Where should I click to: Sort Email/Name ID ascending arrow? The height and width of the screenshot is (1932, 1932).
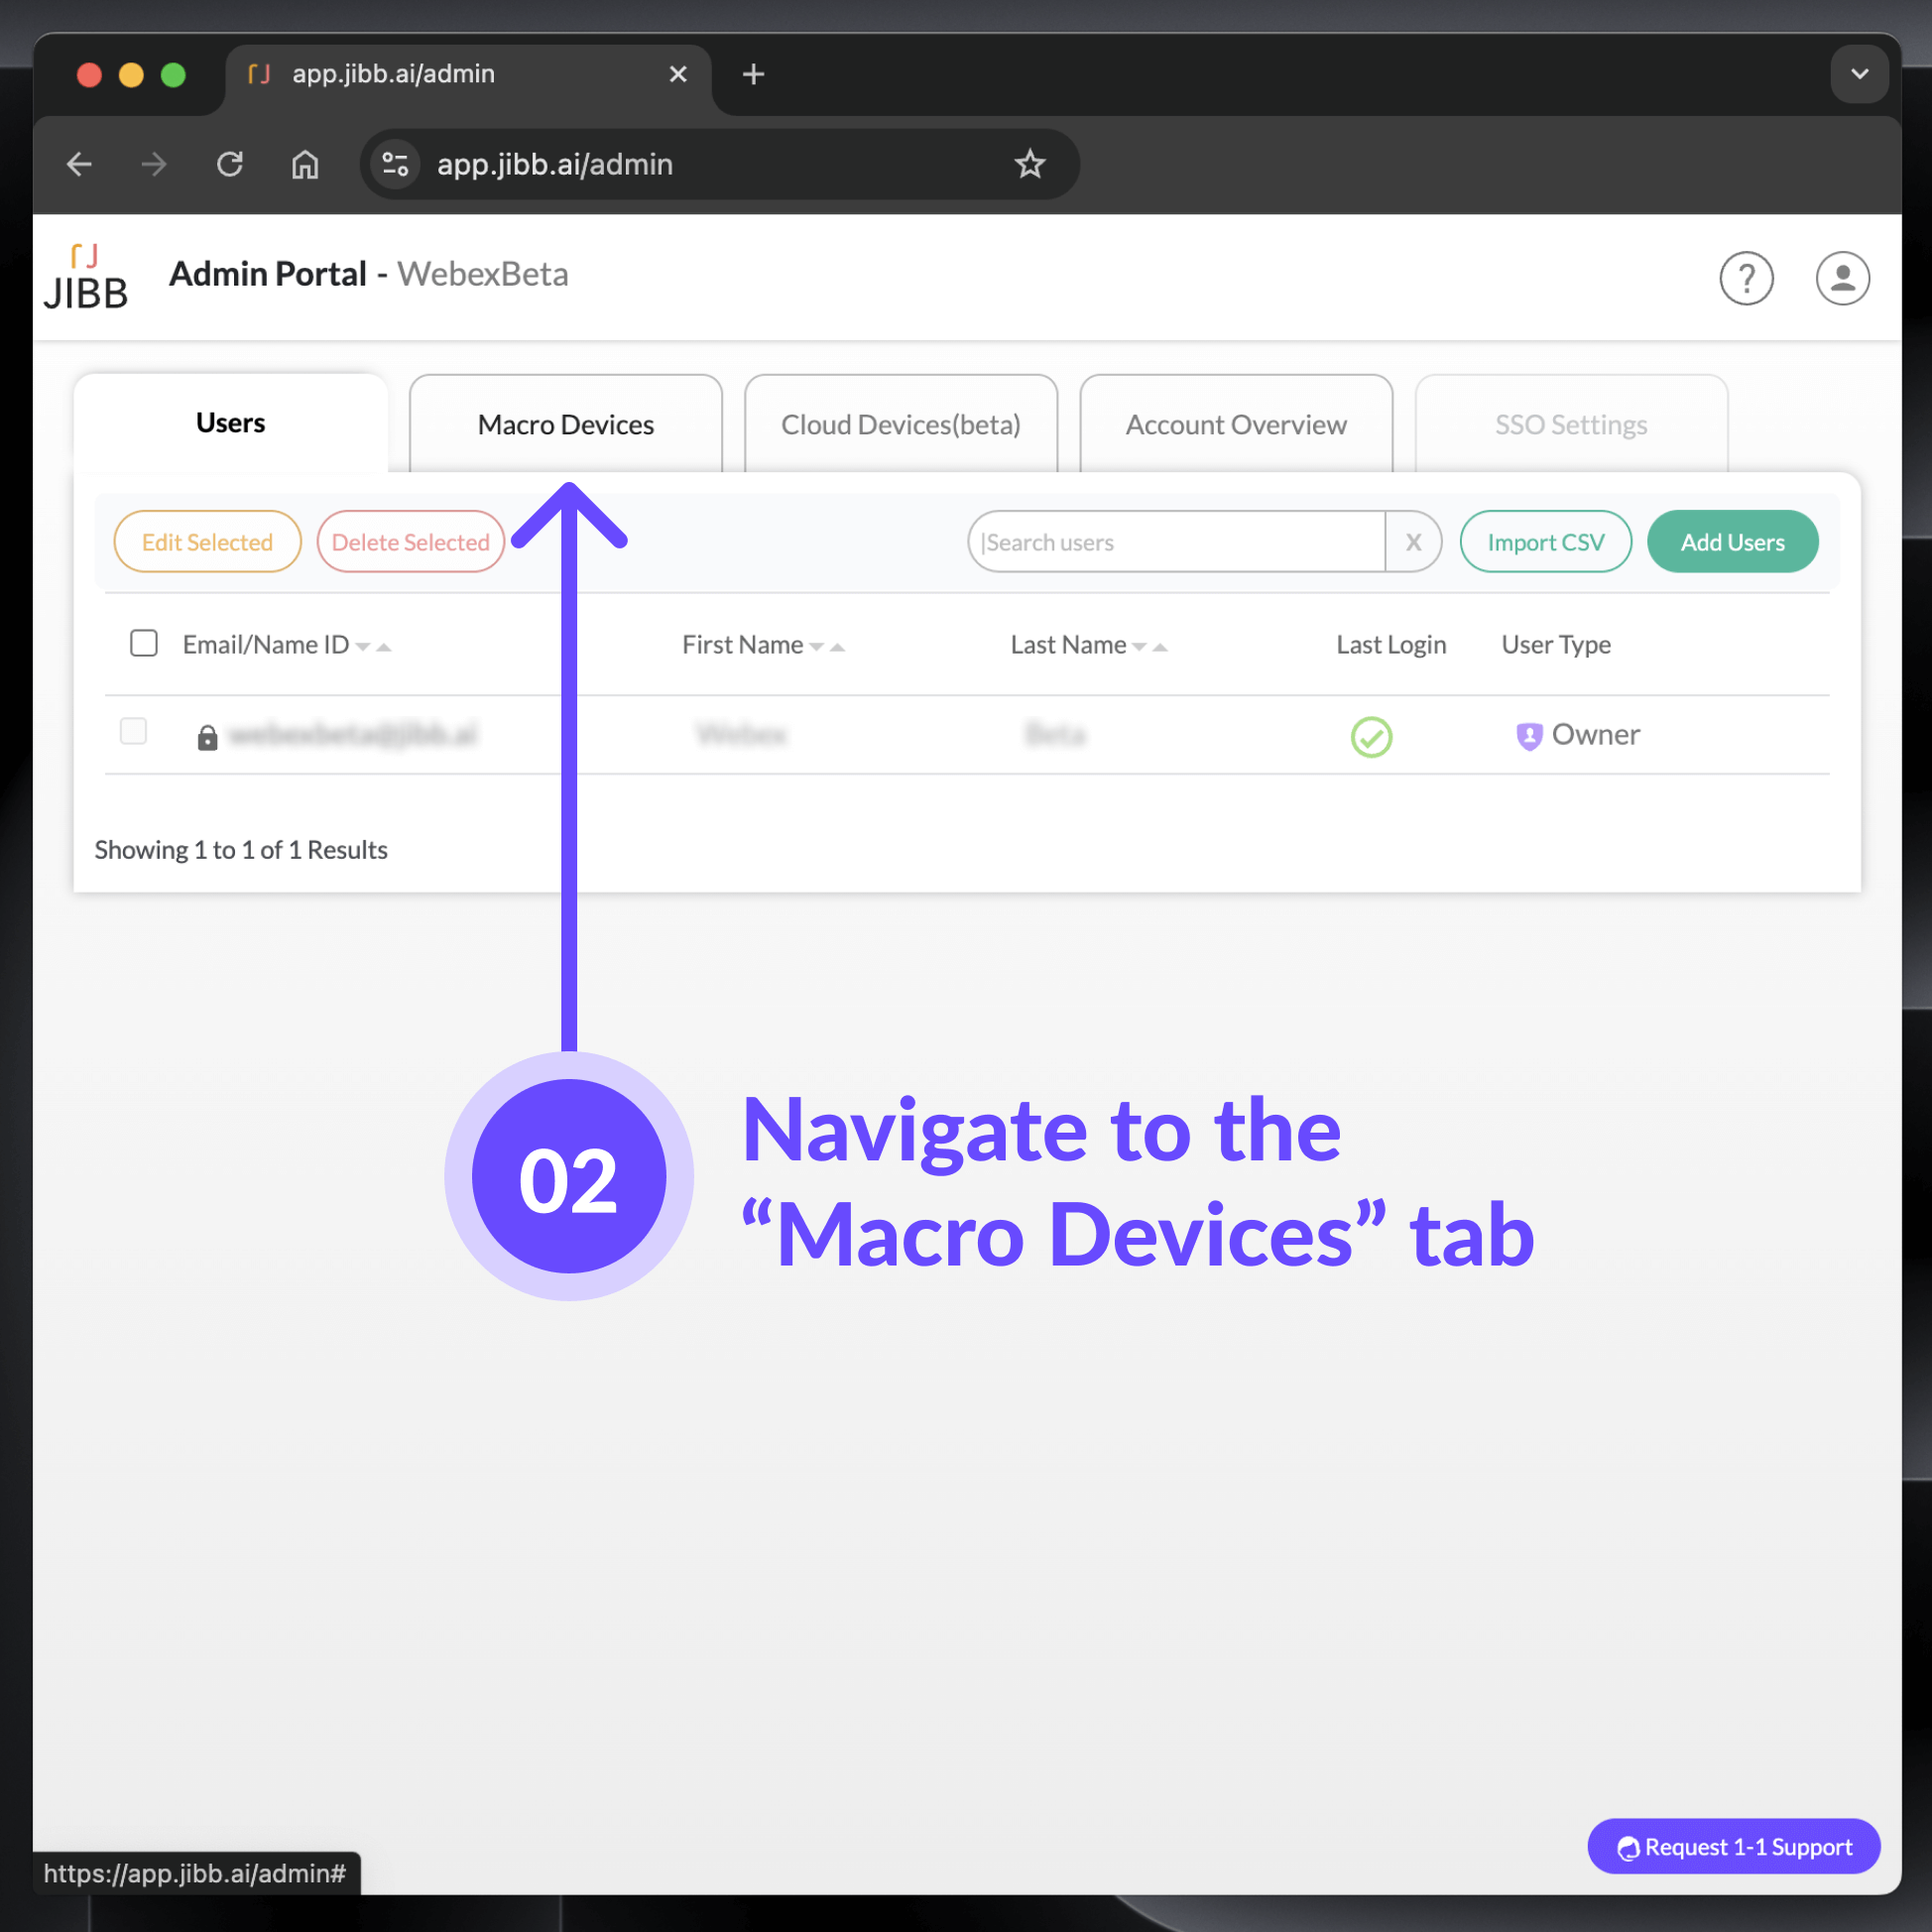click(383, 647)
